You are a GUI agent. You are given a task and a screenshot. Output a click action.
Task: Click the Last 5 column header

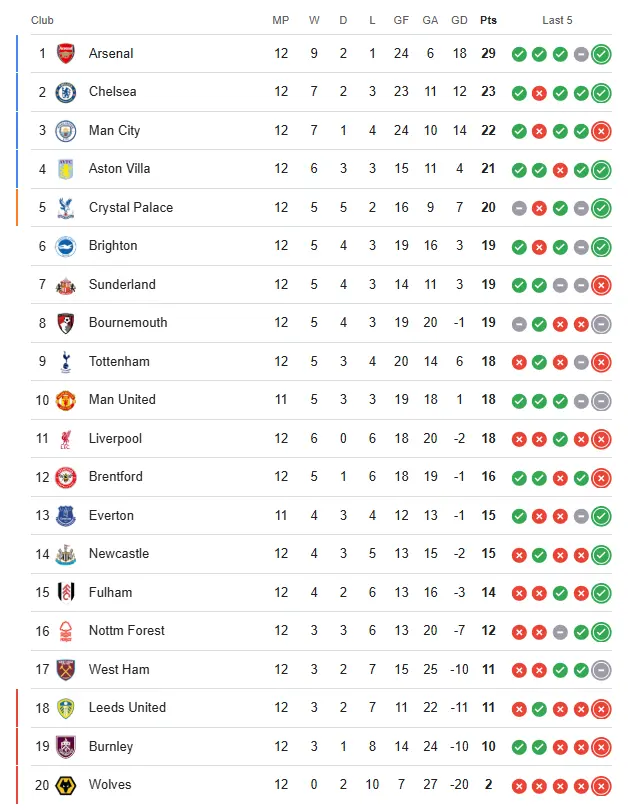point(557,20)
